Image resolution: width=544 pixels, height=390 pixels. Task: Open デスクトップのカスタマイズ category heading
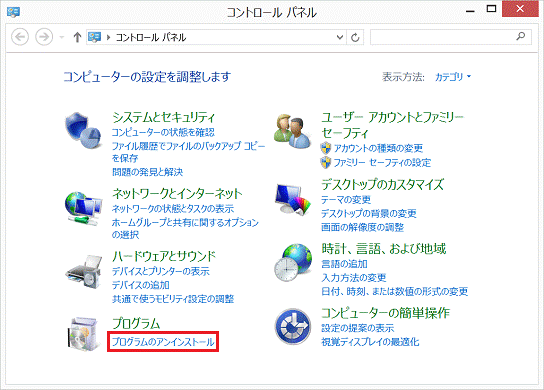pos(382,184)
